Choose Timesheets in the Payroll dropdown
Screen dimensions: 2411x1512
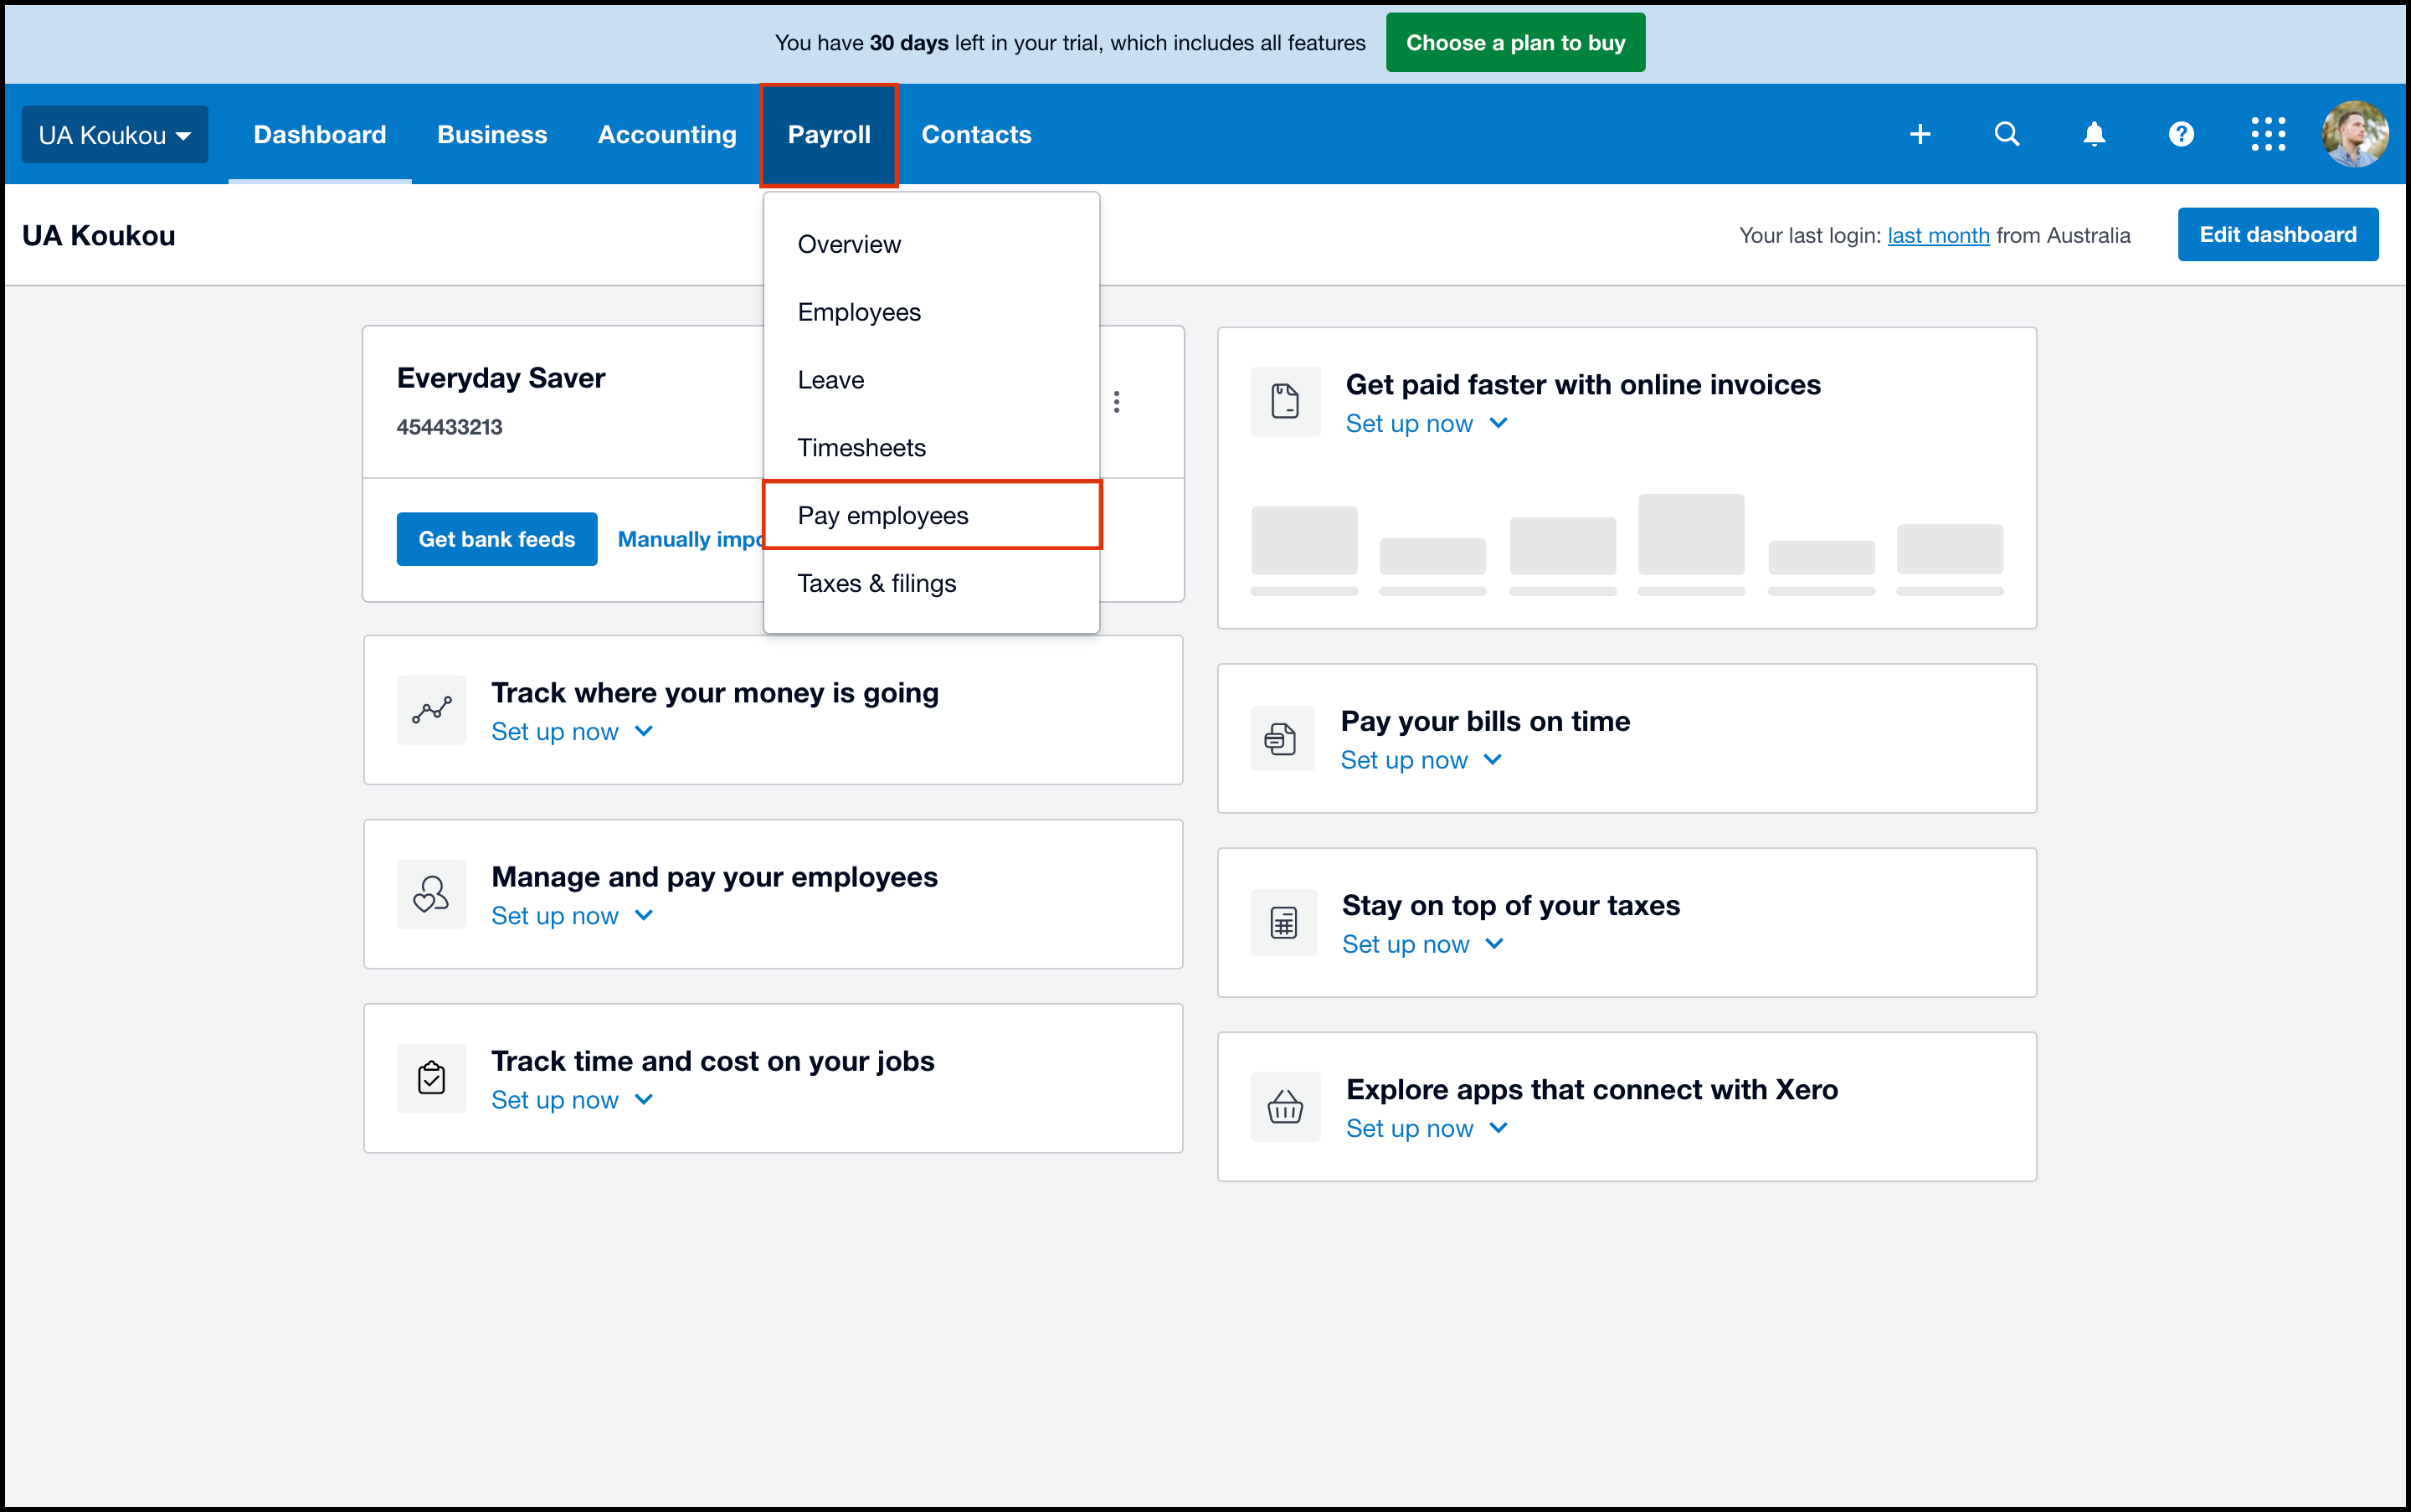(861, 448)
